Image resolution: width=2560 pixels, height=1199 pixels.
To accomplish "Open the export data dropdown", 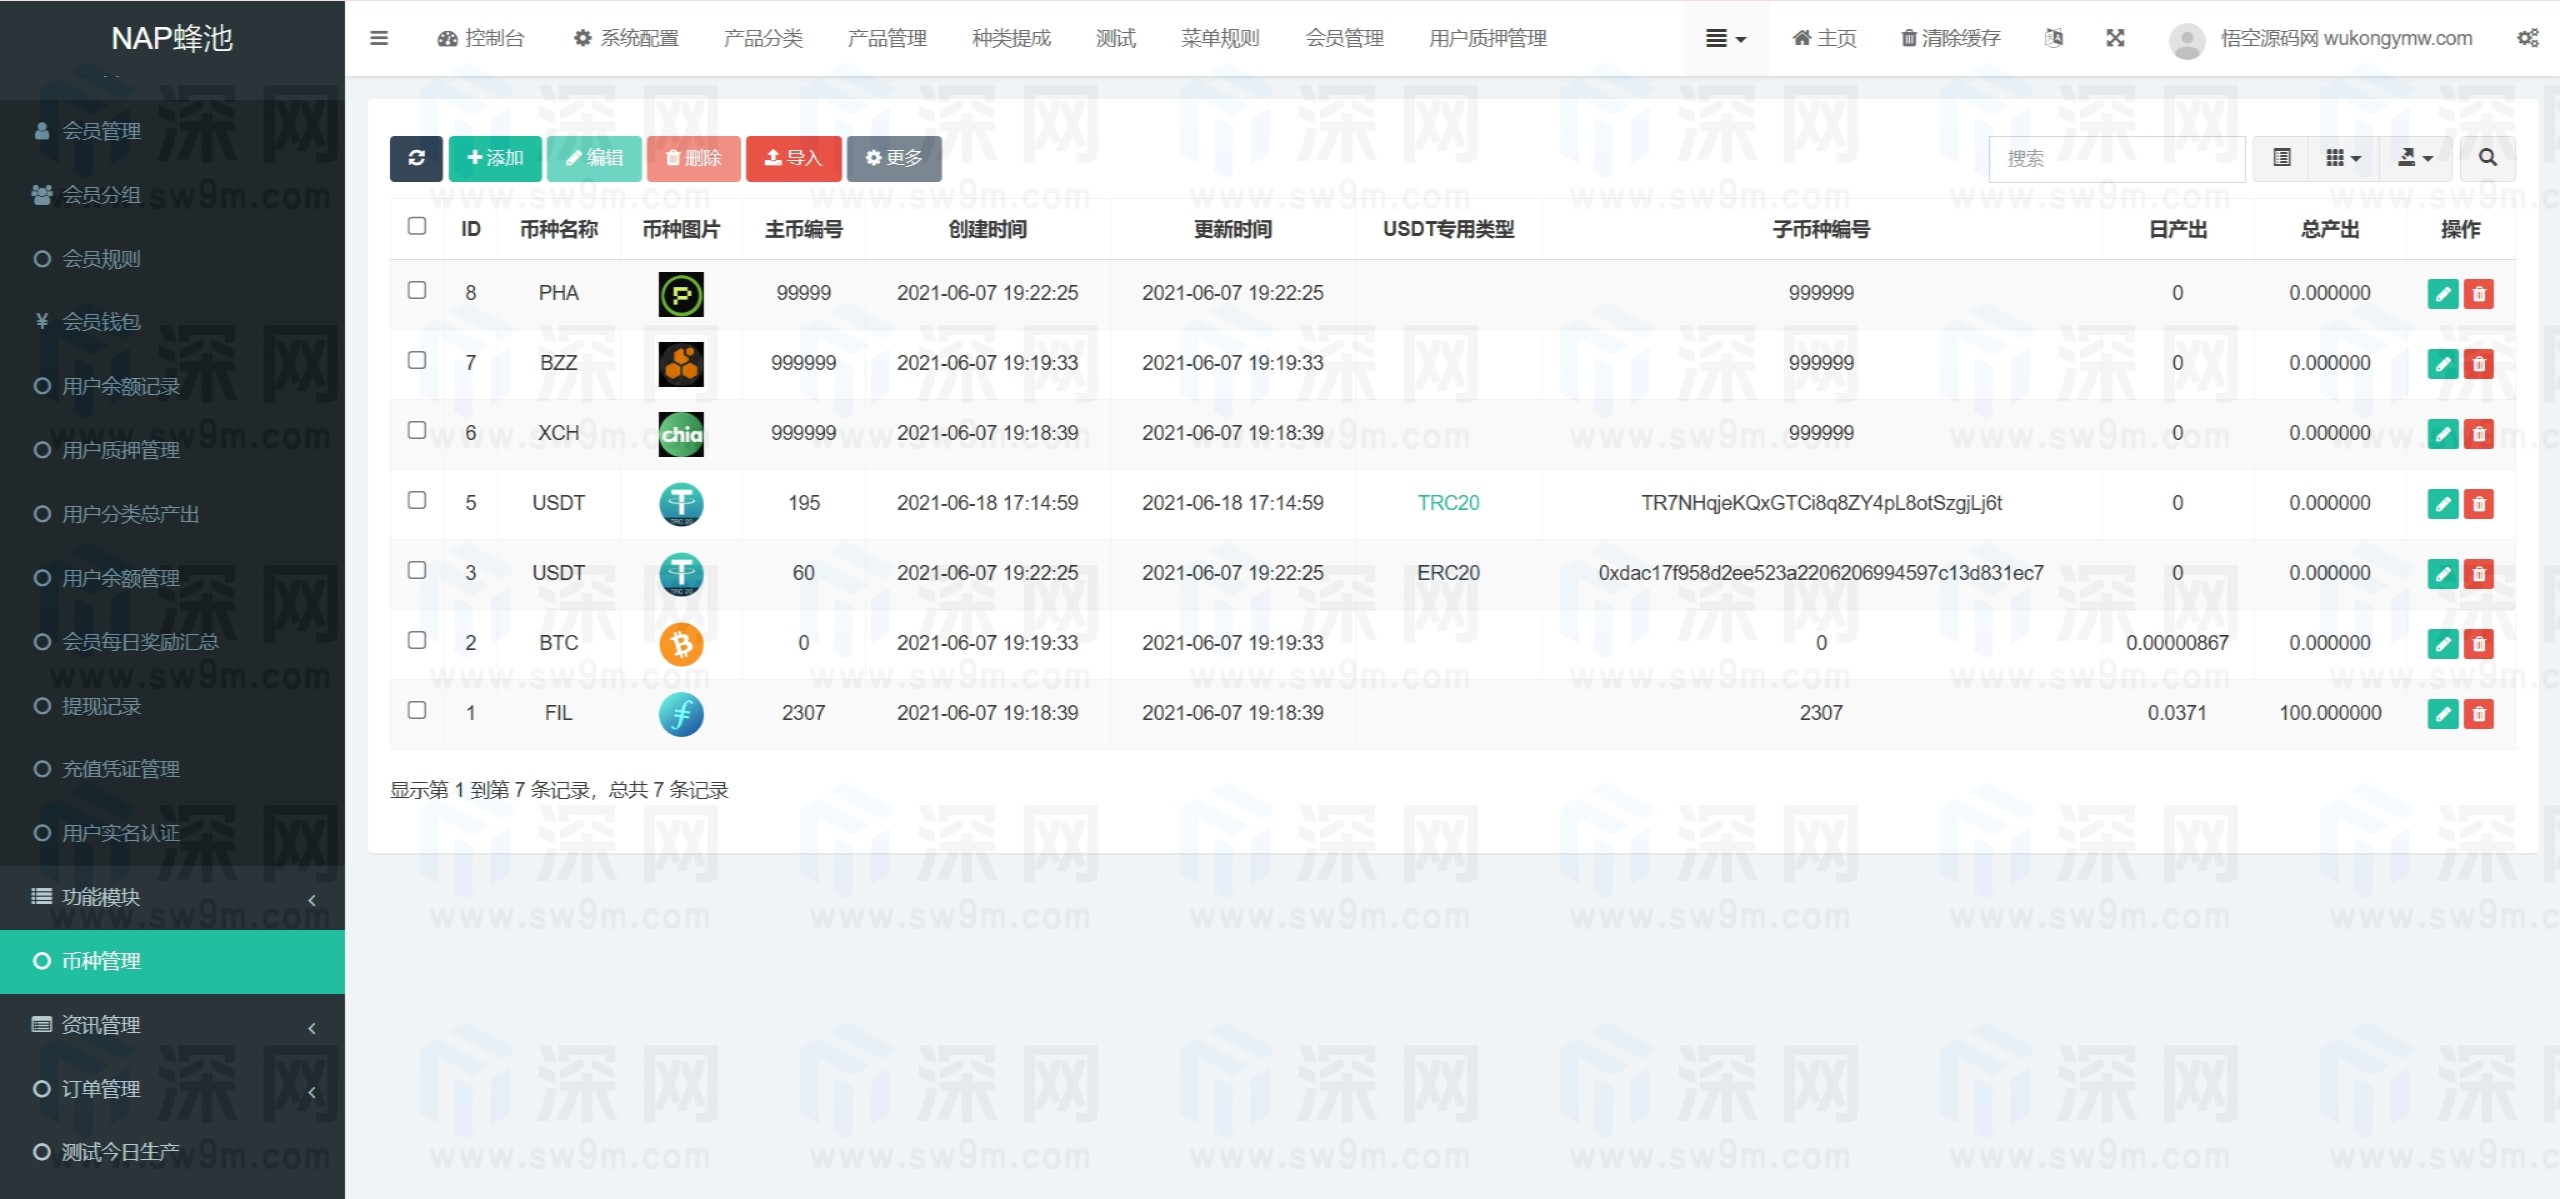I will click(x=2415, y=158).
